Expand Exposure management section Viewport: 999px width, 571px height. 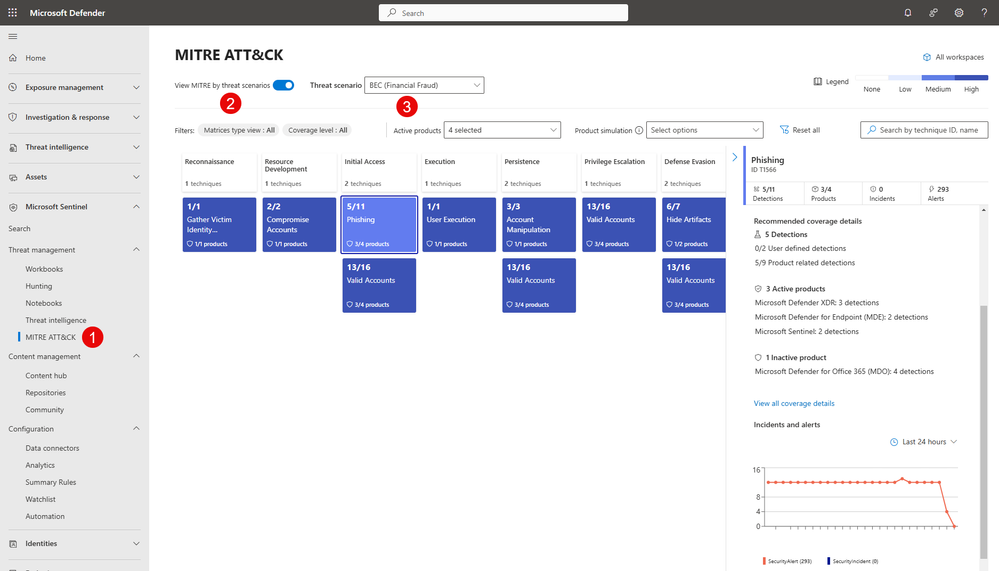click(136, 87)
